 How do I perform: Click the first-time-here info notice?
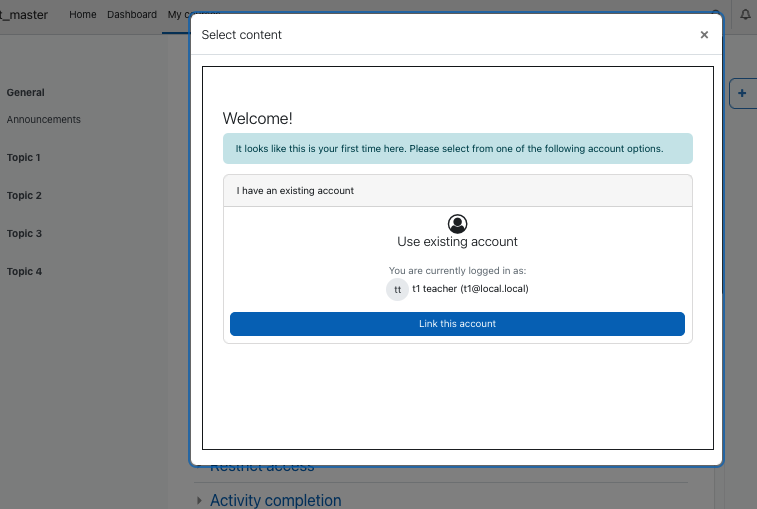tap(458, 149)
